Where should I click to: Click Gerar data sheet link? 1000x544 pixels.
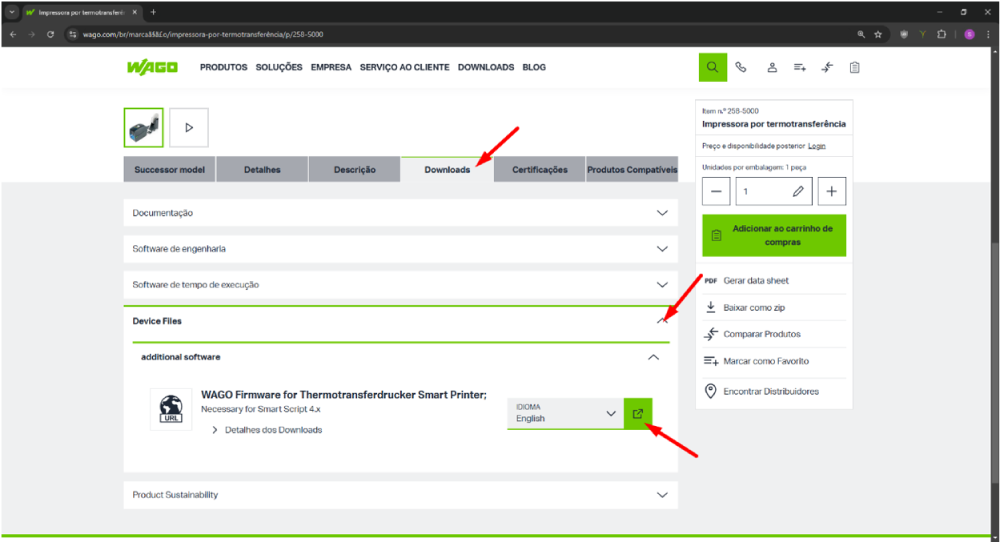point(755,281)
